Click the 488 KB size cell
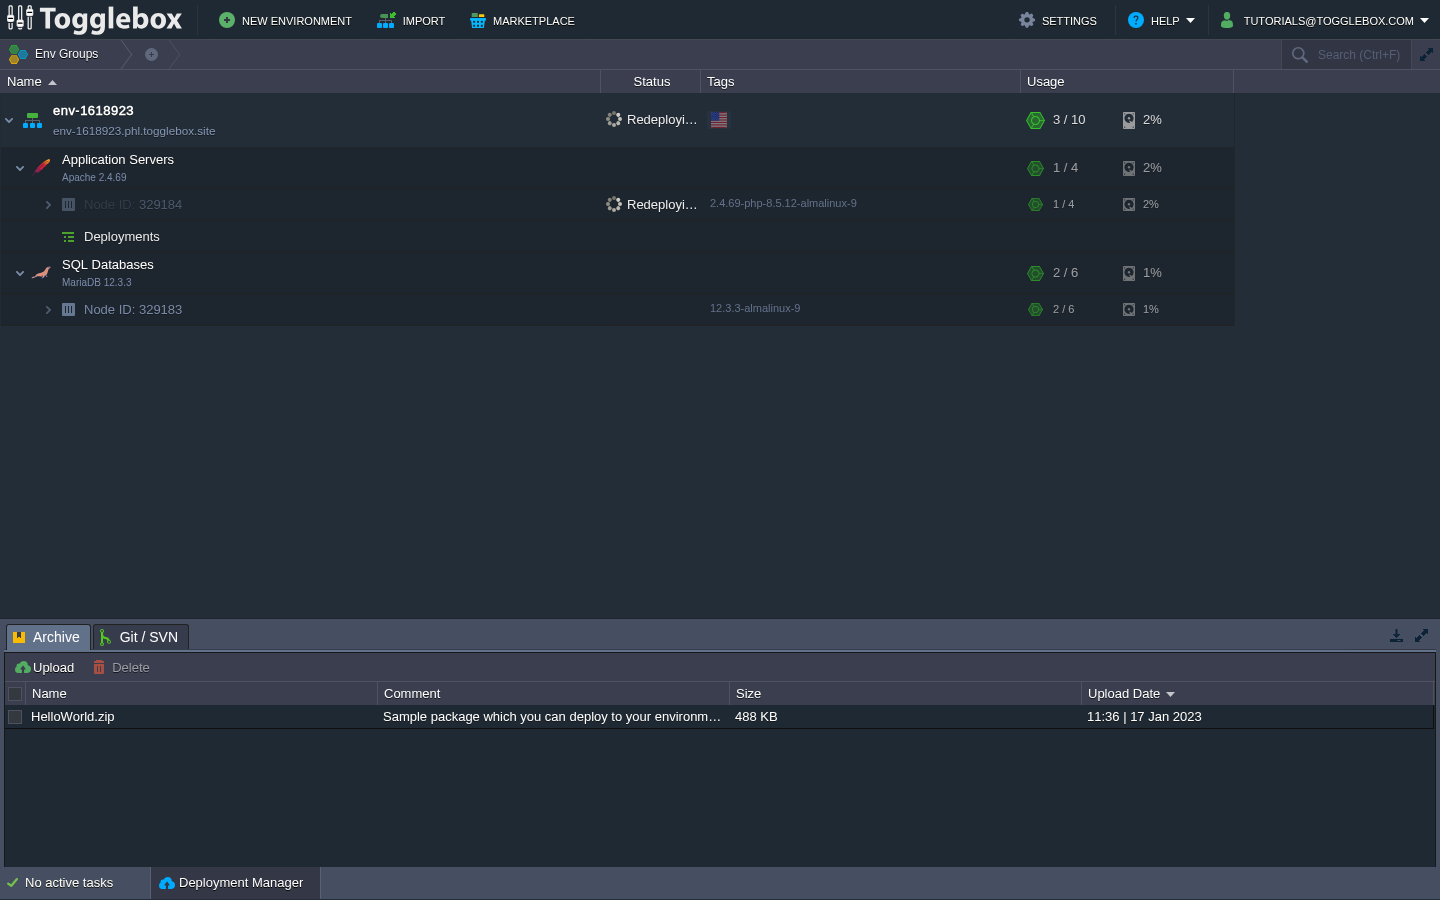The image size is (1440, 900). pos(756,717)
